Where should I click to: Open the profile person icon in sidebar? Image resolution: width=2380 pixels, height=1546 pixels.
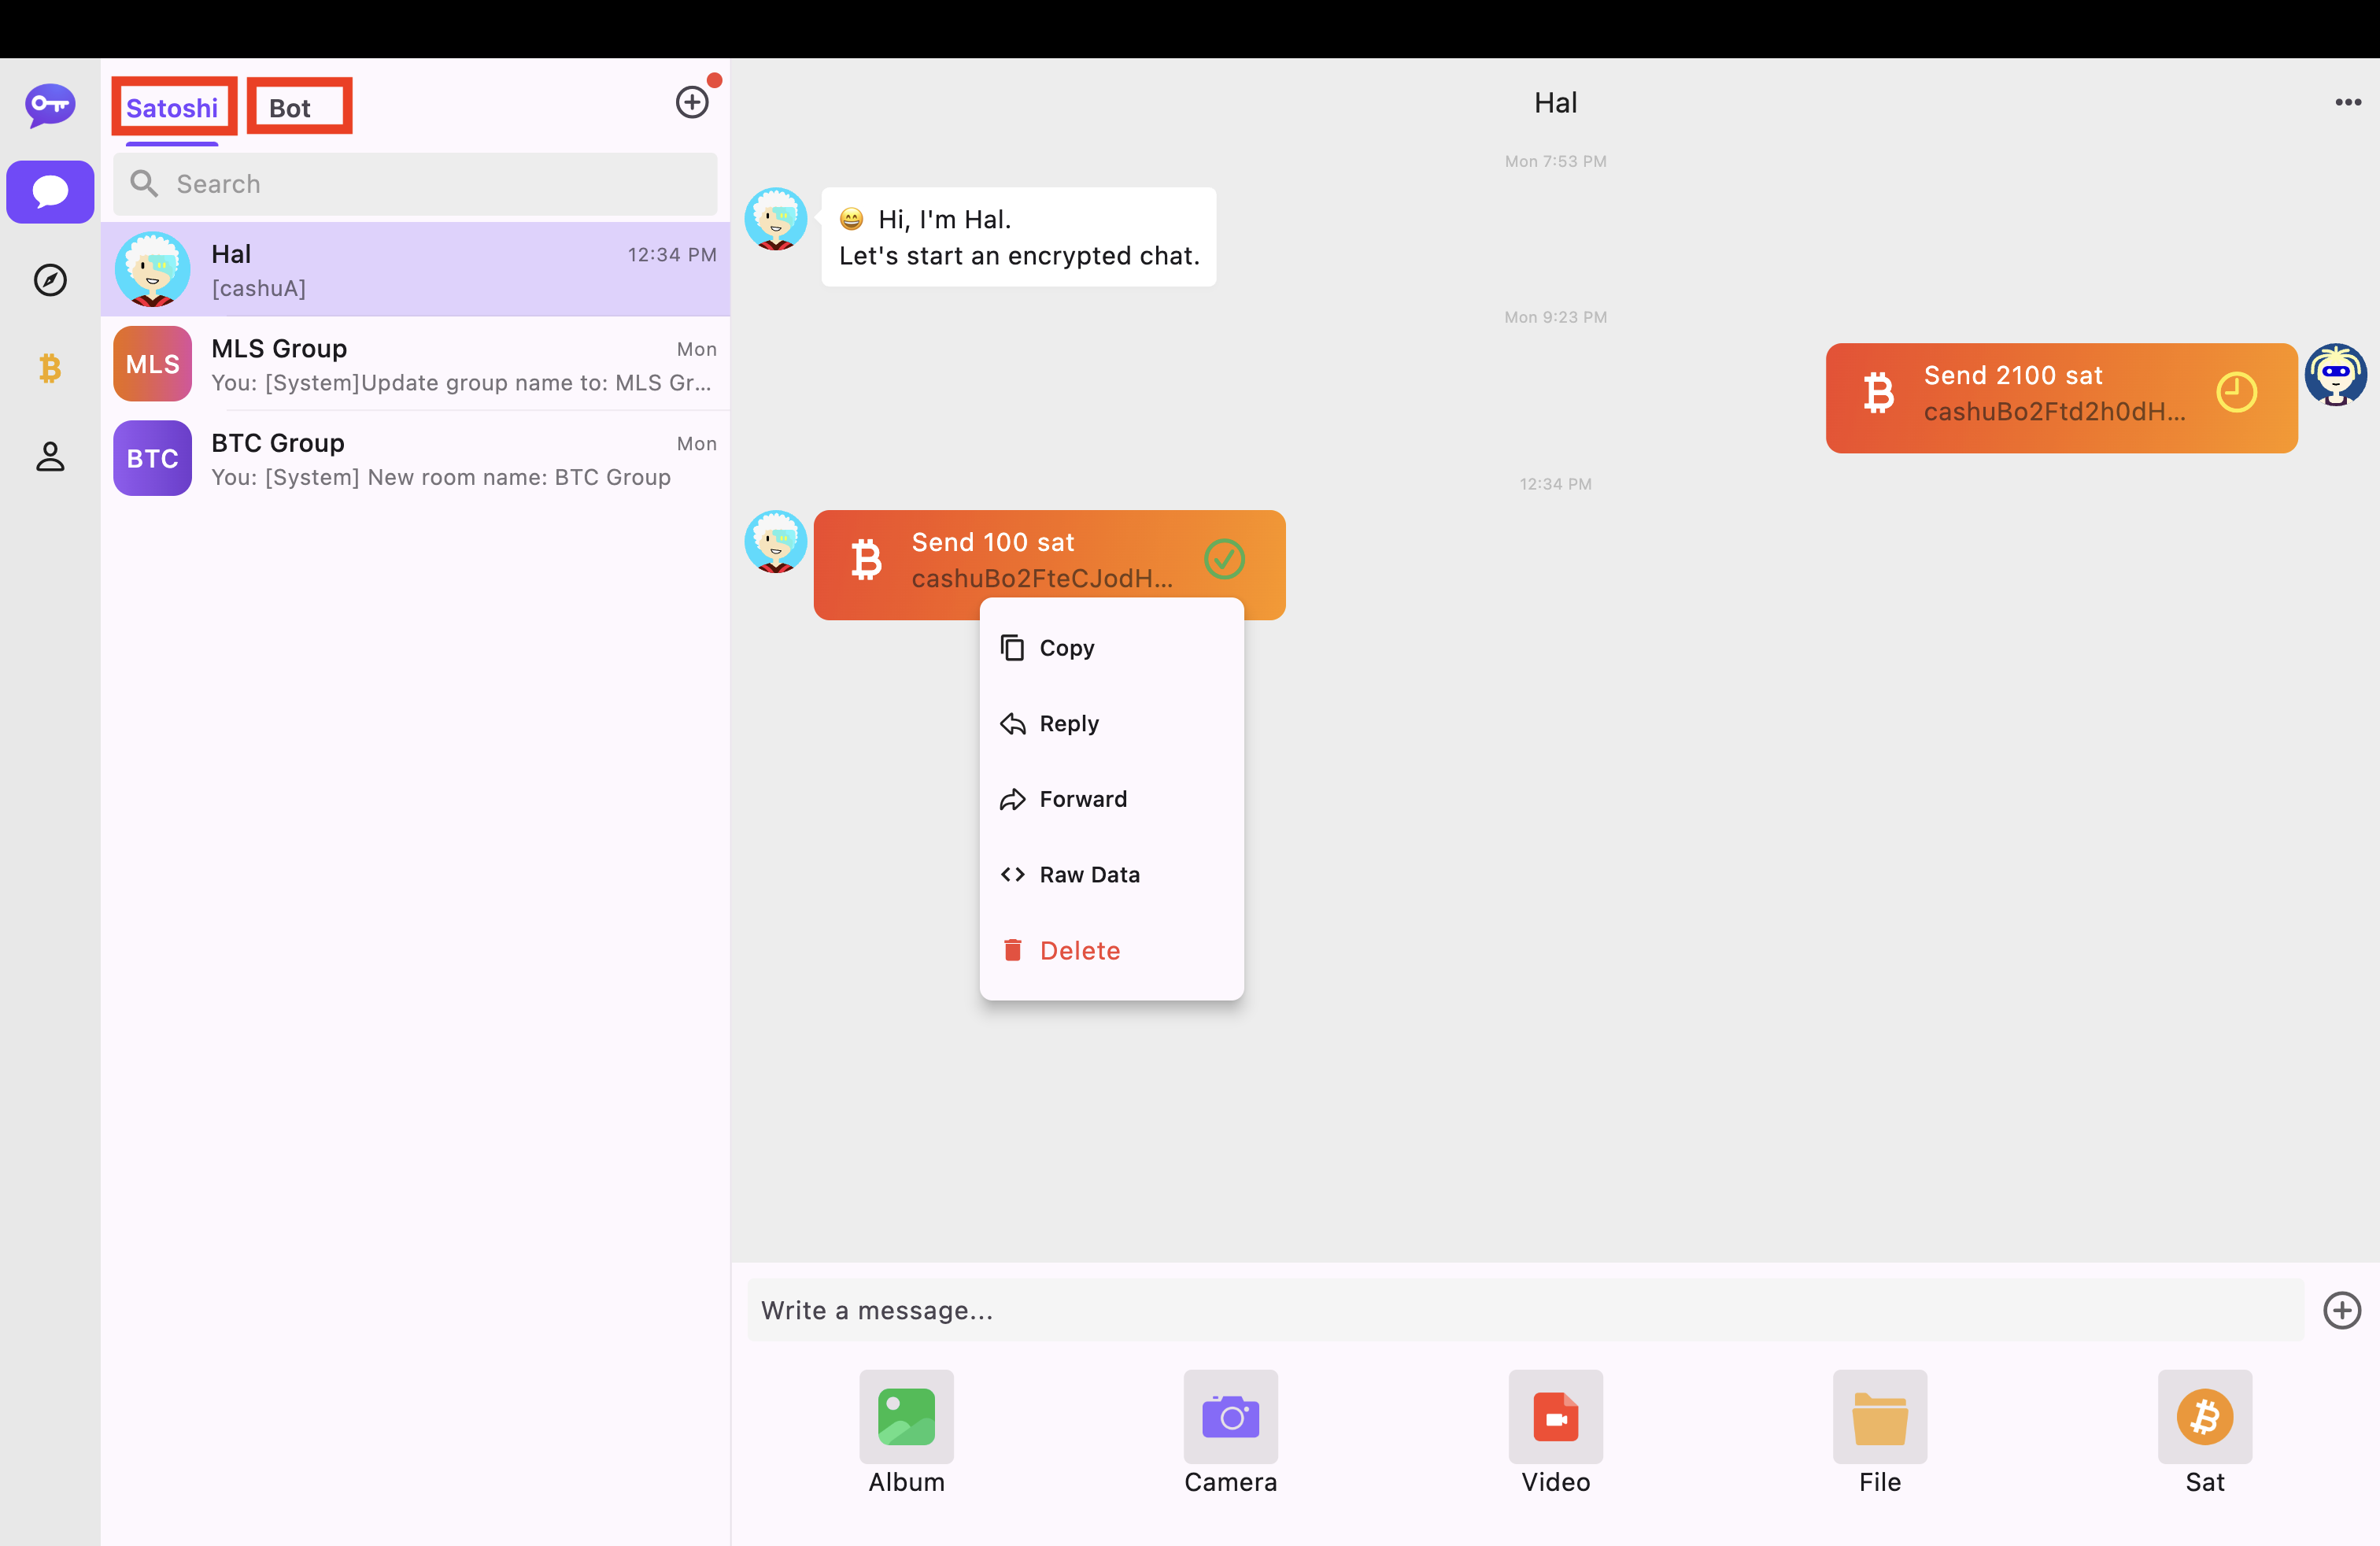click(50, 456)
